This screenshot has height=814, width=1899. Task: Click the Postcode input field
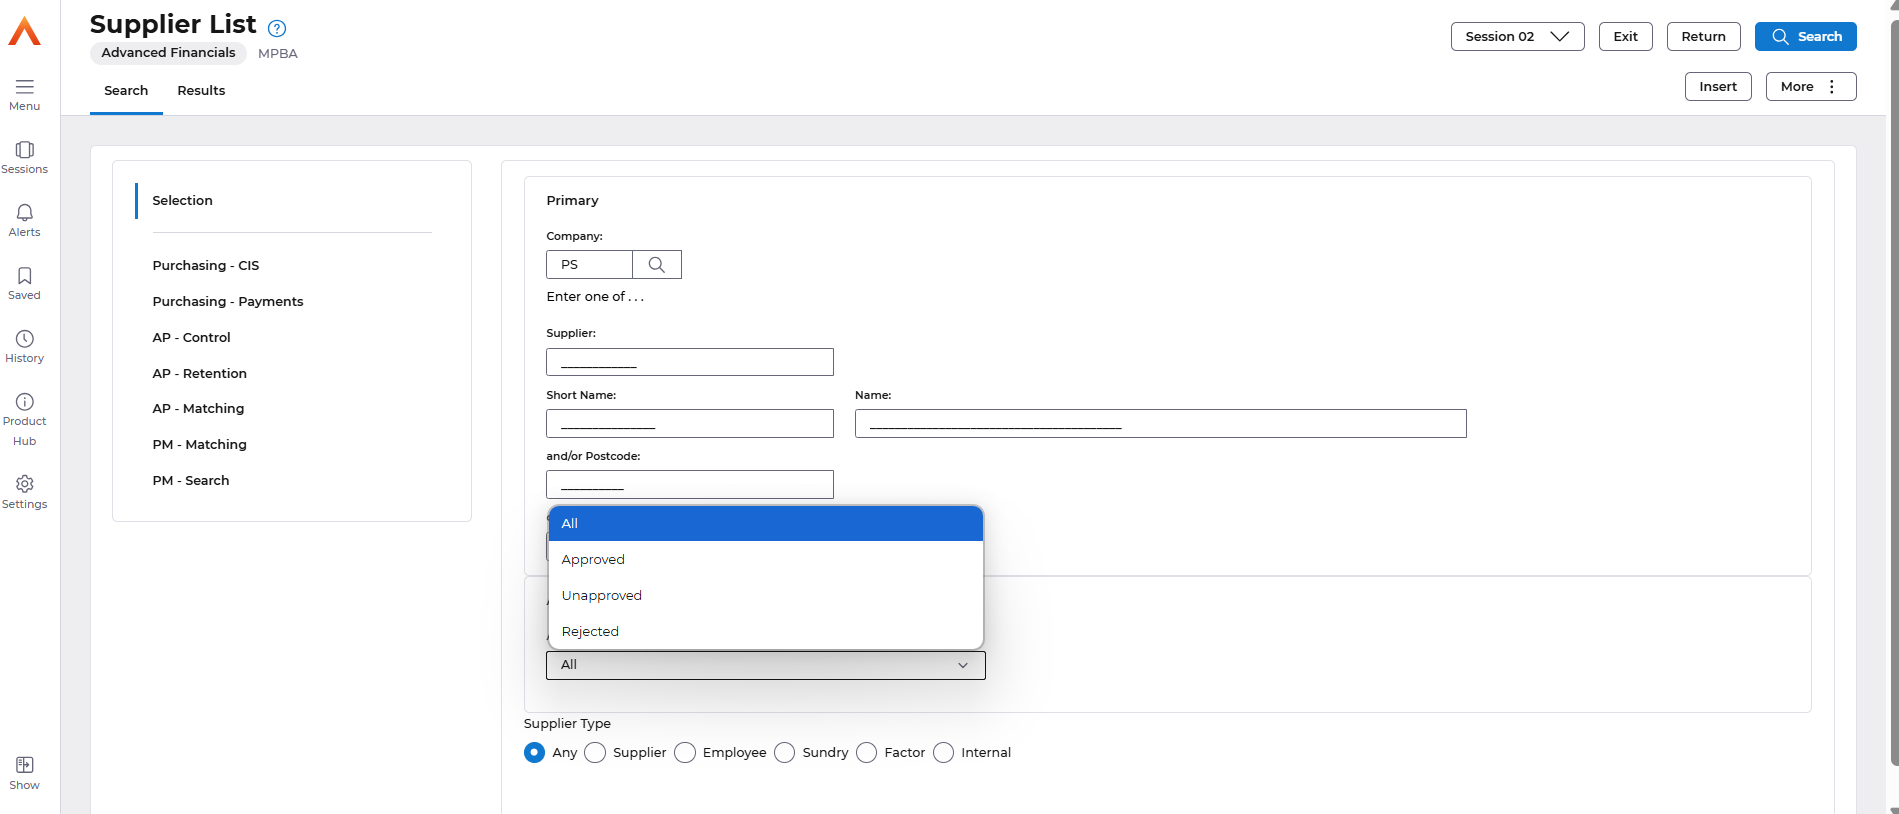click(x=690, y=484)
